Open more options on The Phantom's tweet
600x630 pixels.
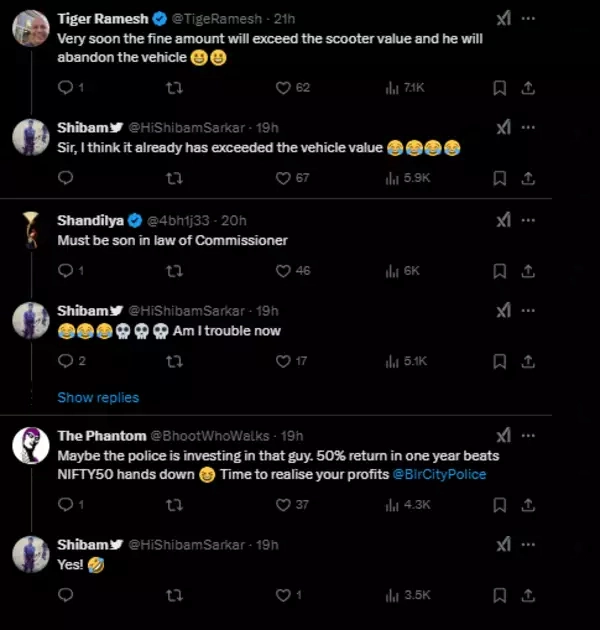(529, 435)
